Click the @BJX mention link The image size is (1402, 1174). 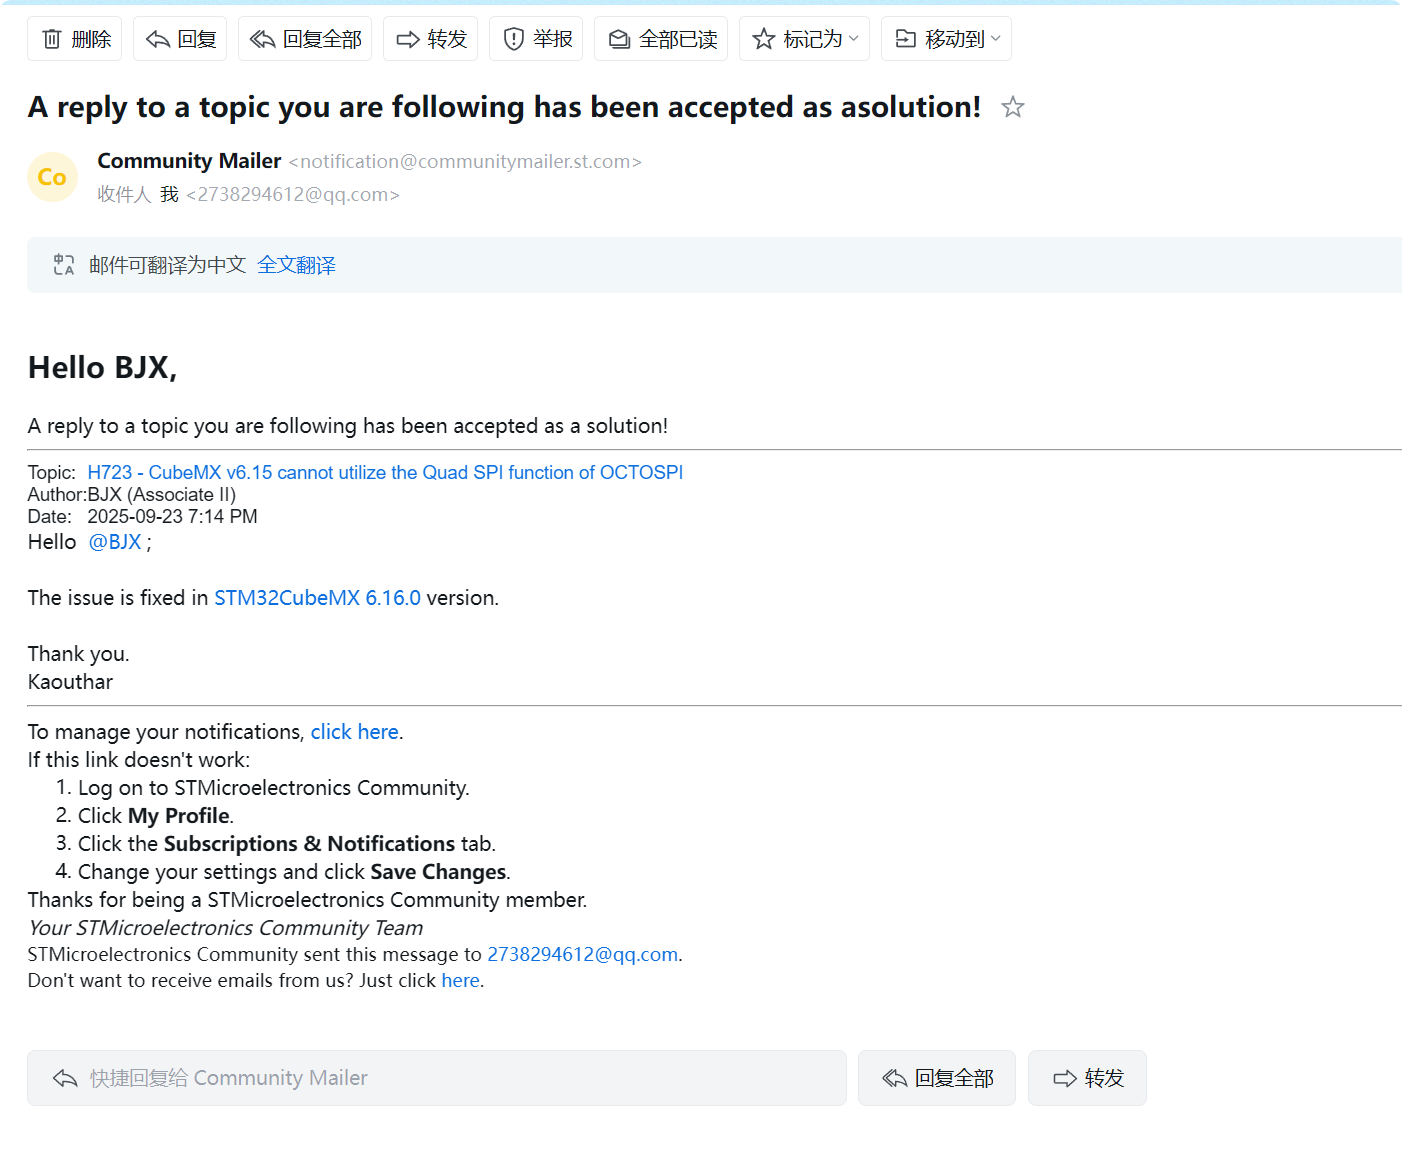click(x=115, y=542)
